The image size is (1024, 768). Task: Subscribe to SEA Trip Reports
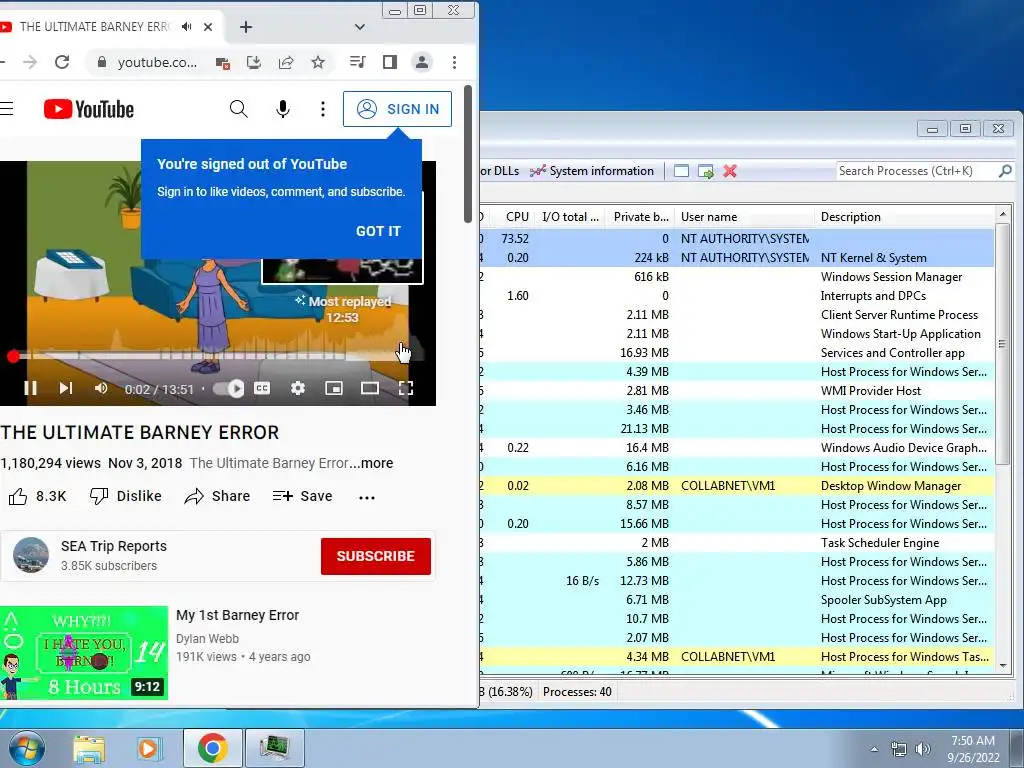pyautogui.click(x=376, y=556)
